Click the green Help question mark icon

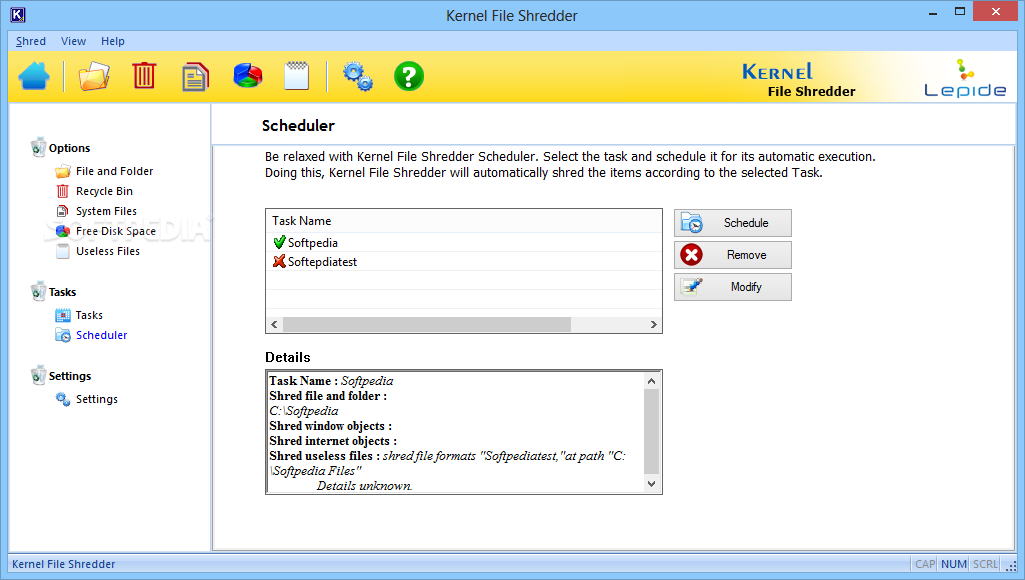[409, 76]
